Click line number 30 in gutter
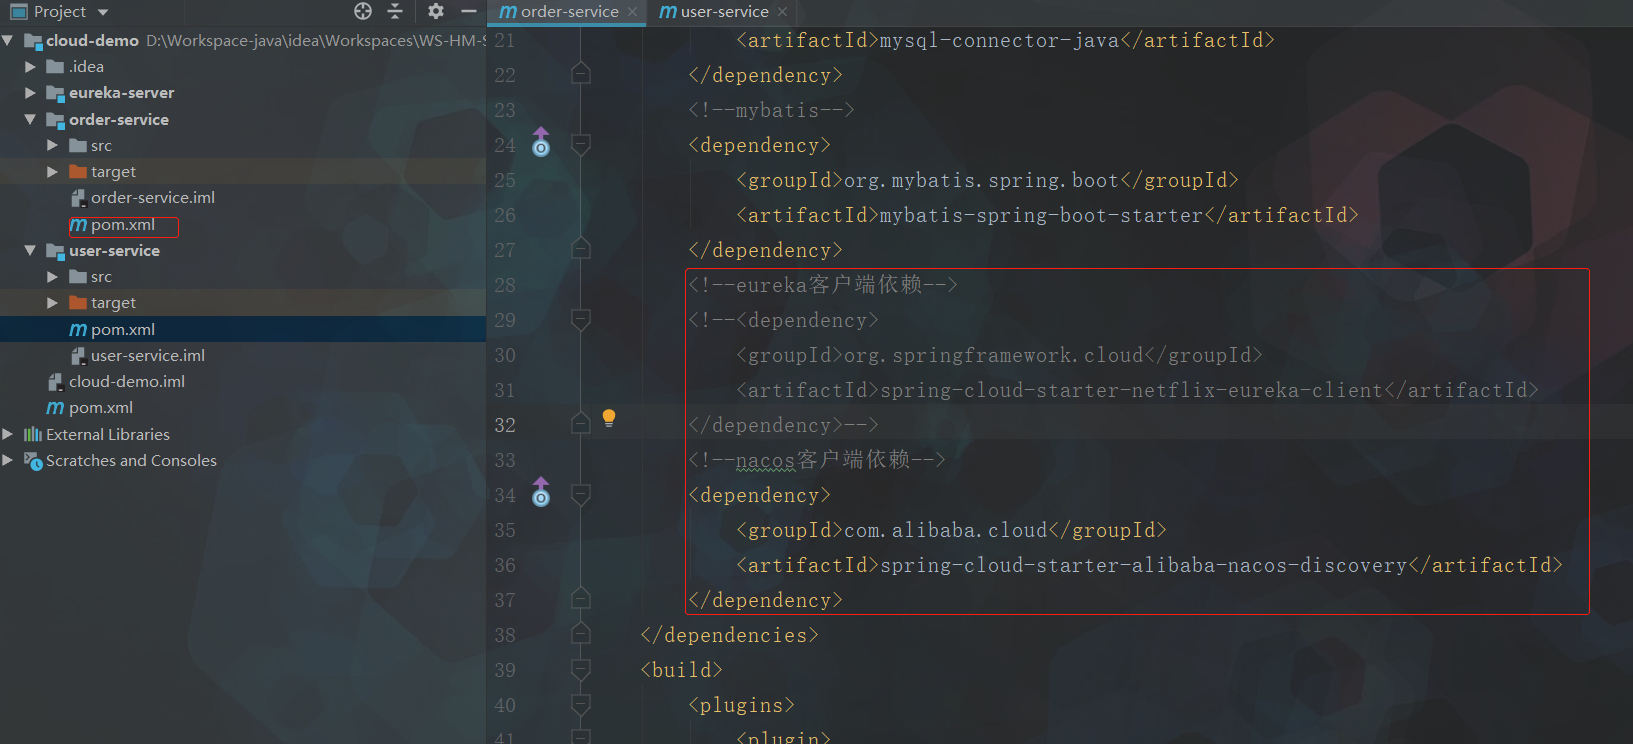The height and width of the screenshot is (744, 1633). click(505, 355)
